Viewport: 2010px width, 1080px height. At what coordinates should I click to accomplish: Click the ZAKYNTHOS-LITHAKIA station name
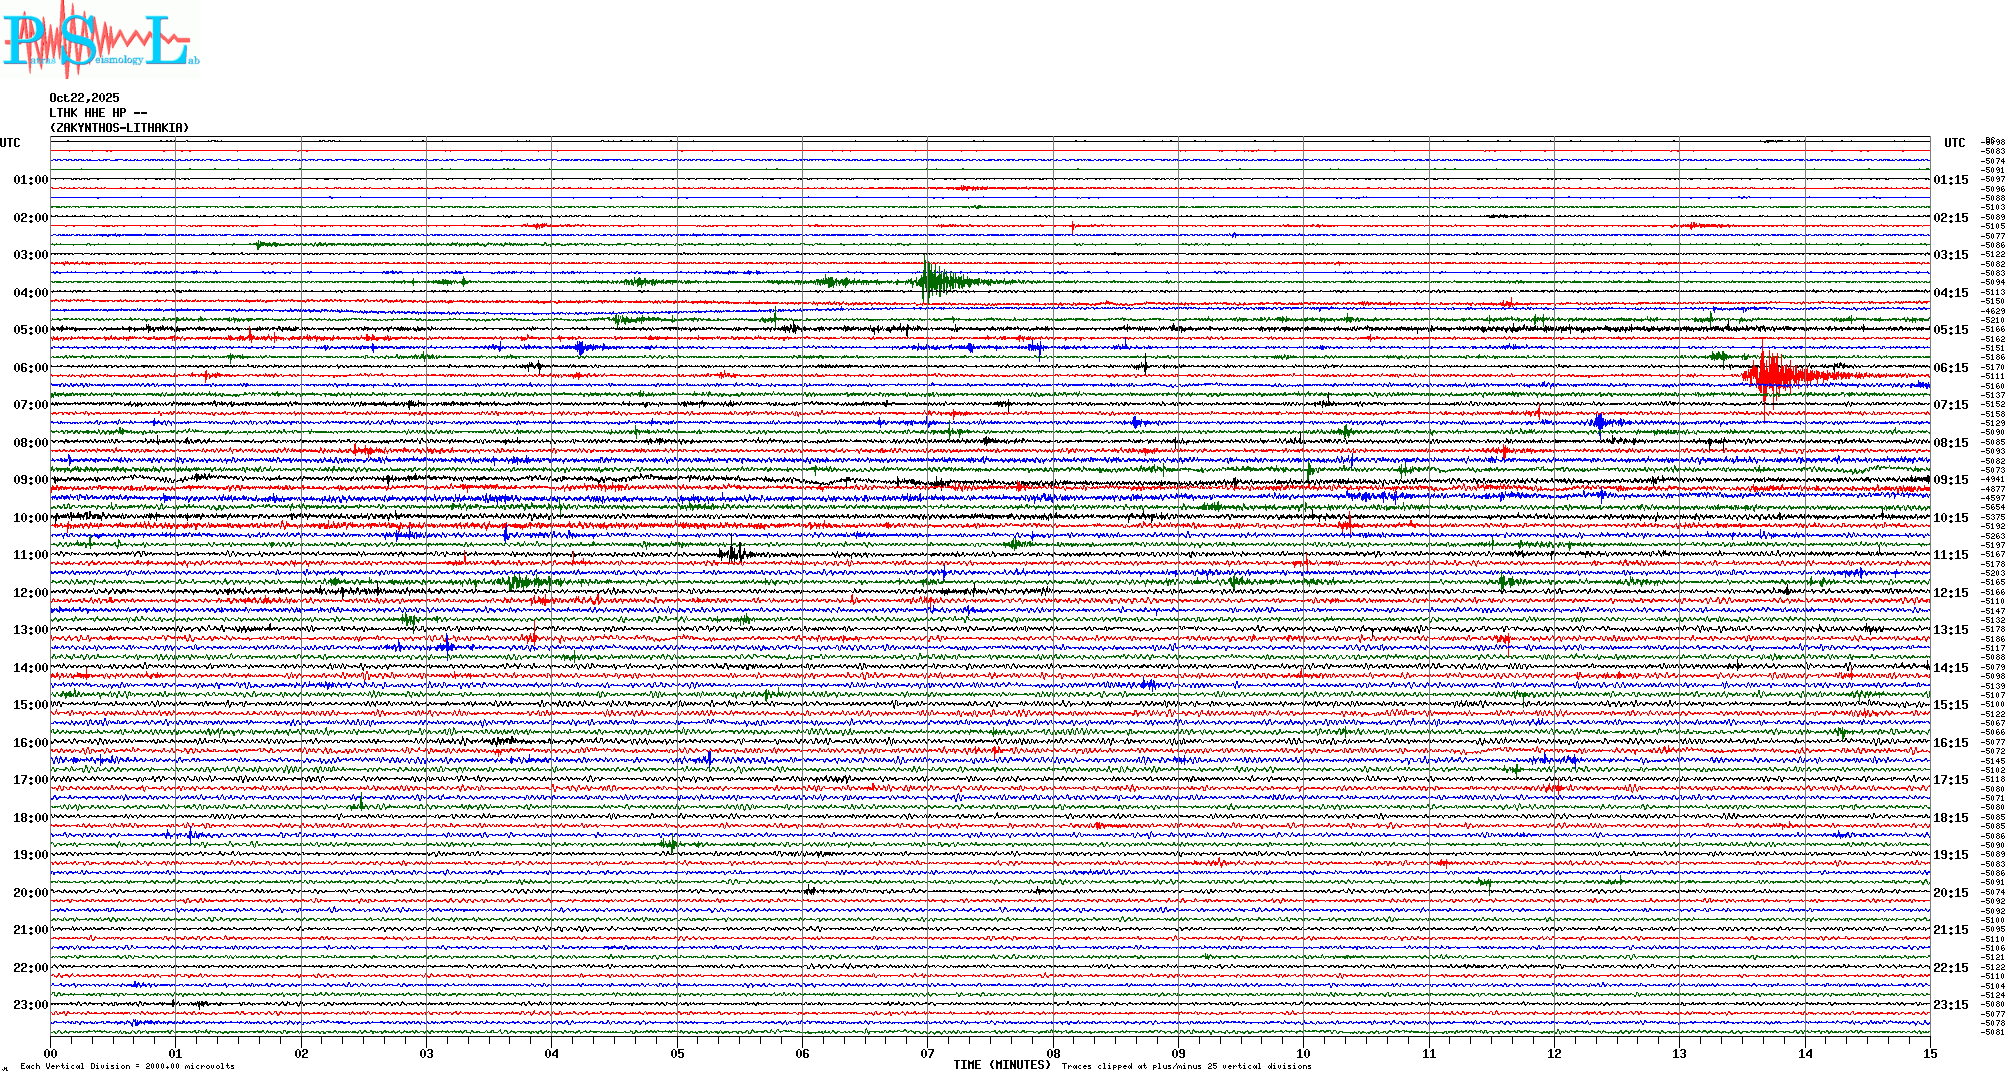pos(119,128)
